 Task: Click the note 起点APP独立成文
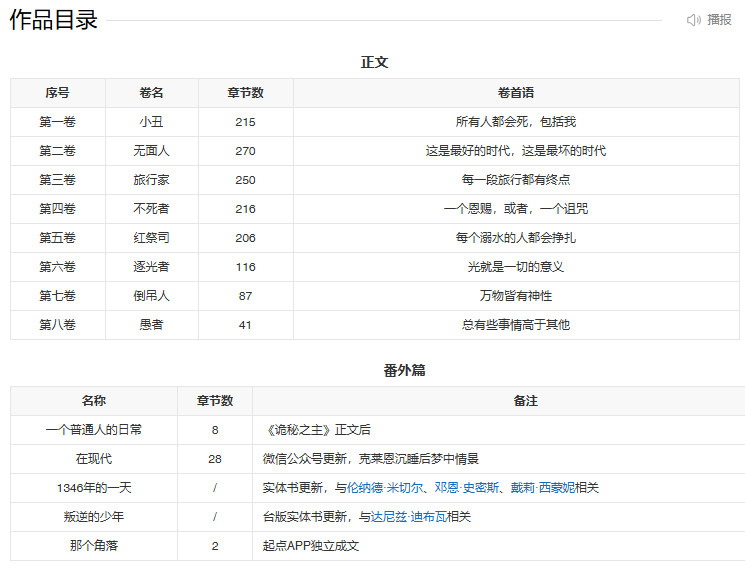click(x=311, y=546)
